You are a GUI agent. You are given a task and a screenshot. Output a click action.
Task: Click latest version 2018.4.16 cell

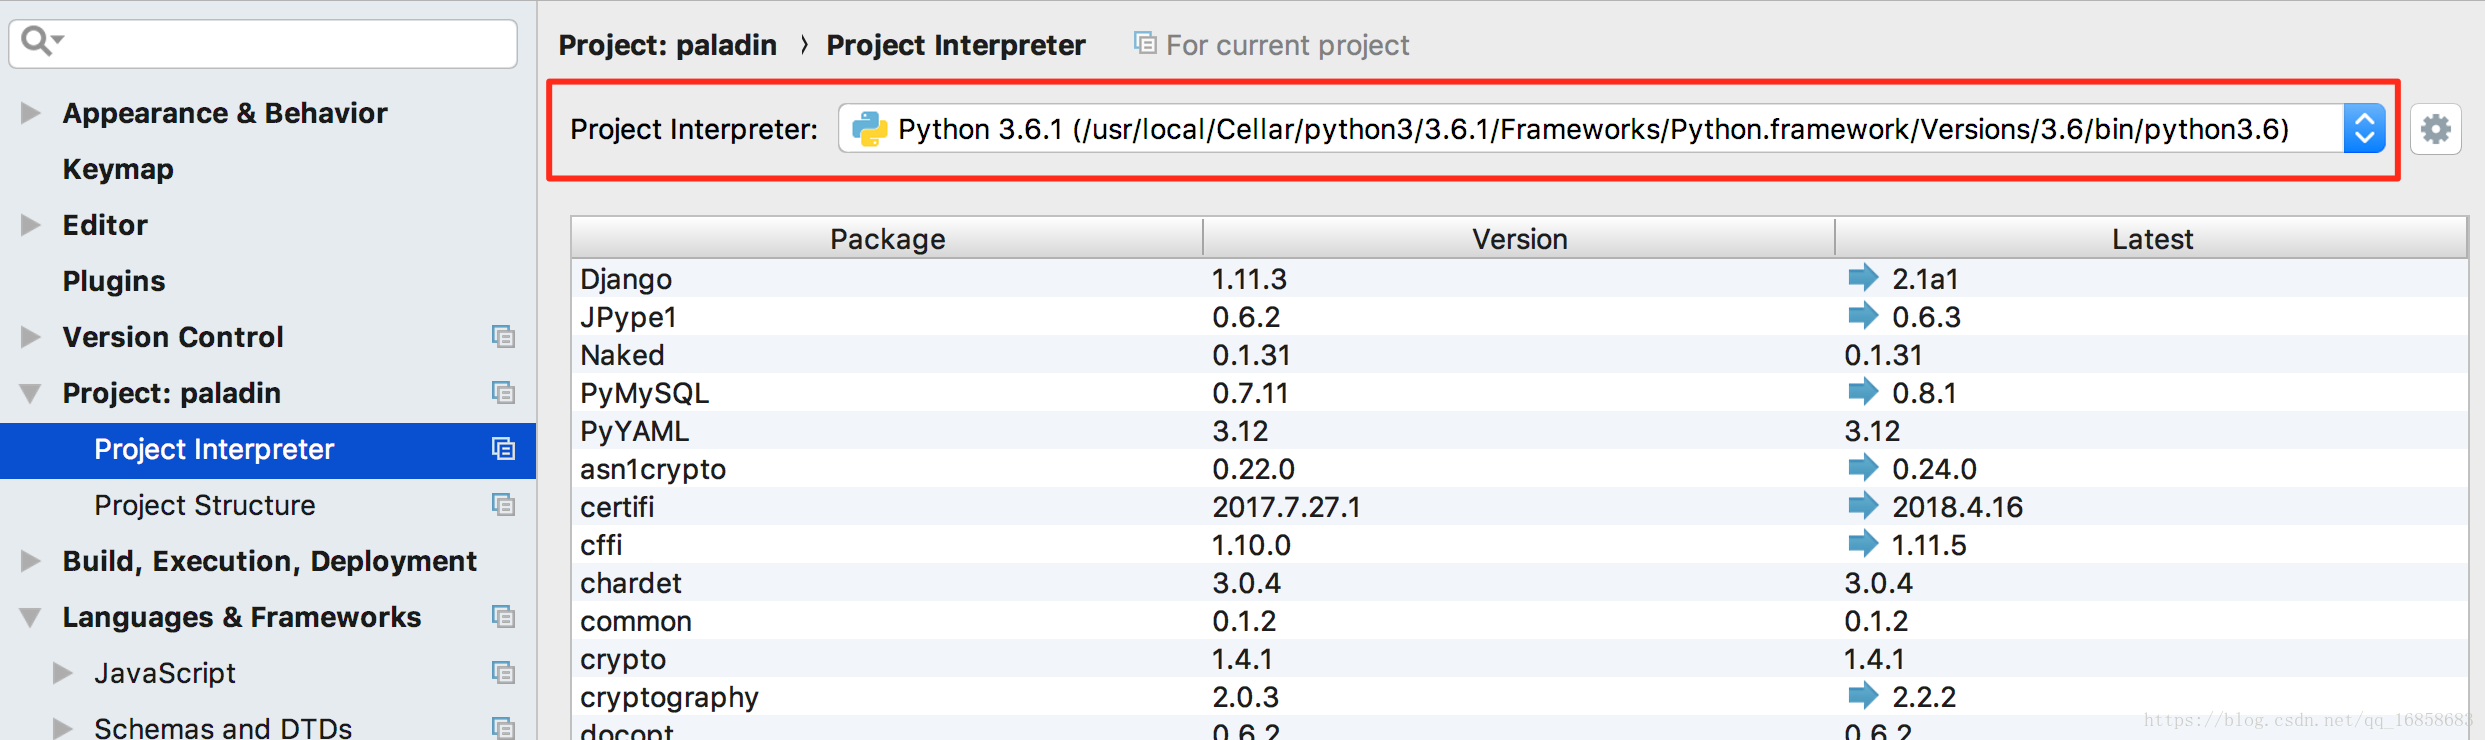[1957, 507]
